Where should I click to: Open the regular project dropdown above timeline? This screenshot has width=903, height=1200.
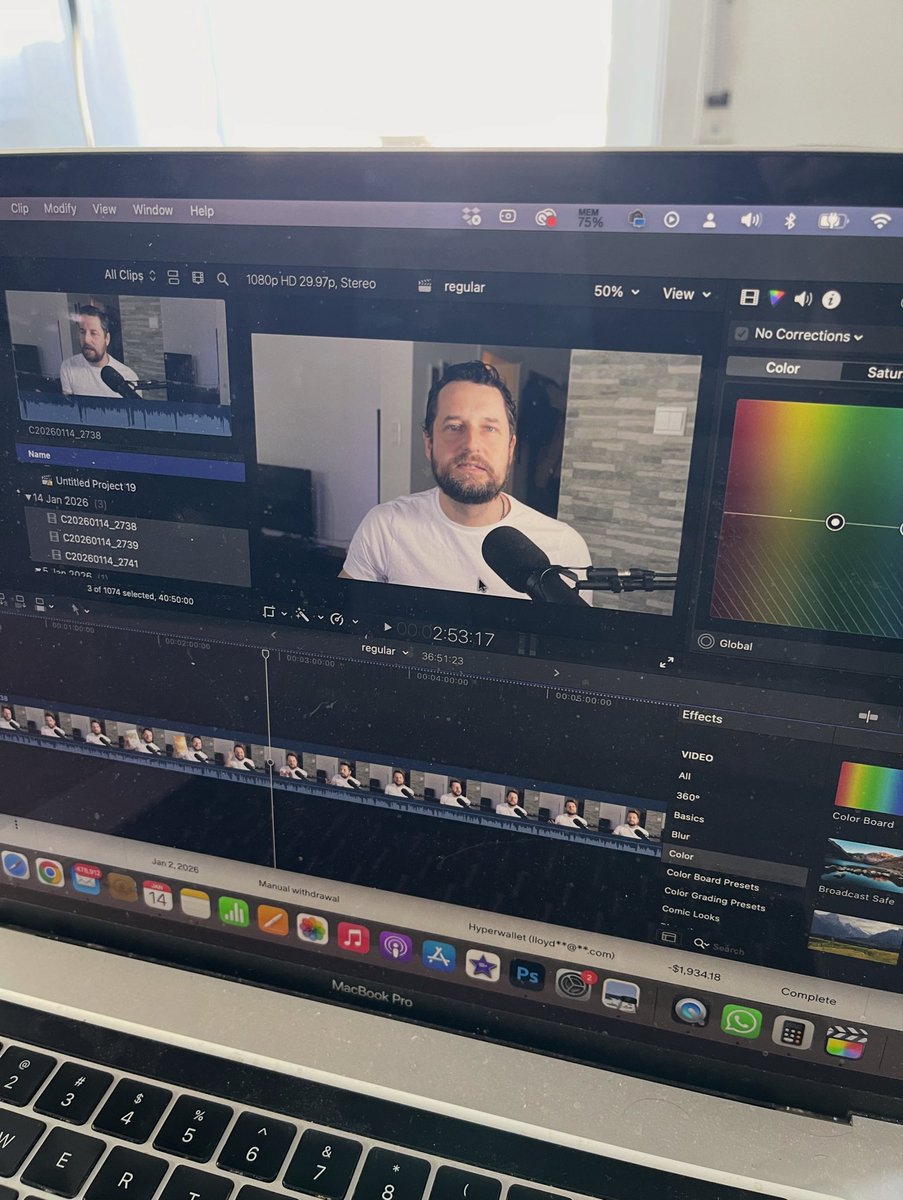click(x=385, y=649)
